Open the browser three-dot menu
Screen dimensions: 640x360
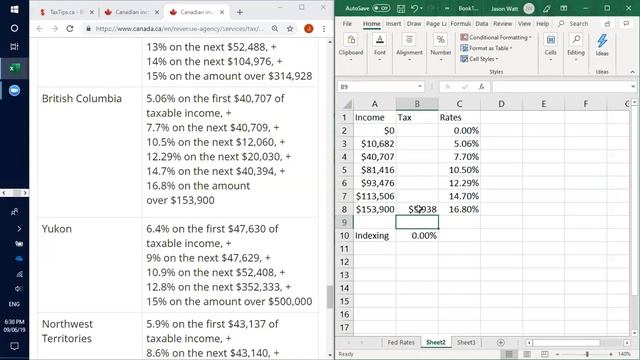click(324, 29)
